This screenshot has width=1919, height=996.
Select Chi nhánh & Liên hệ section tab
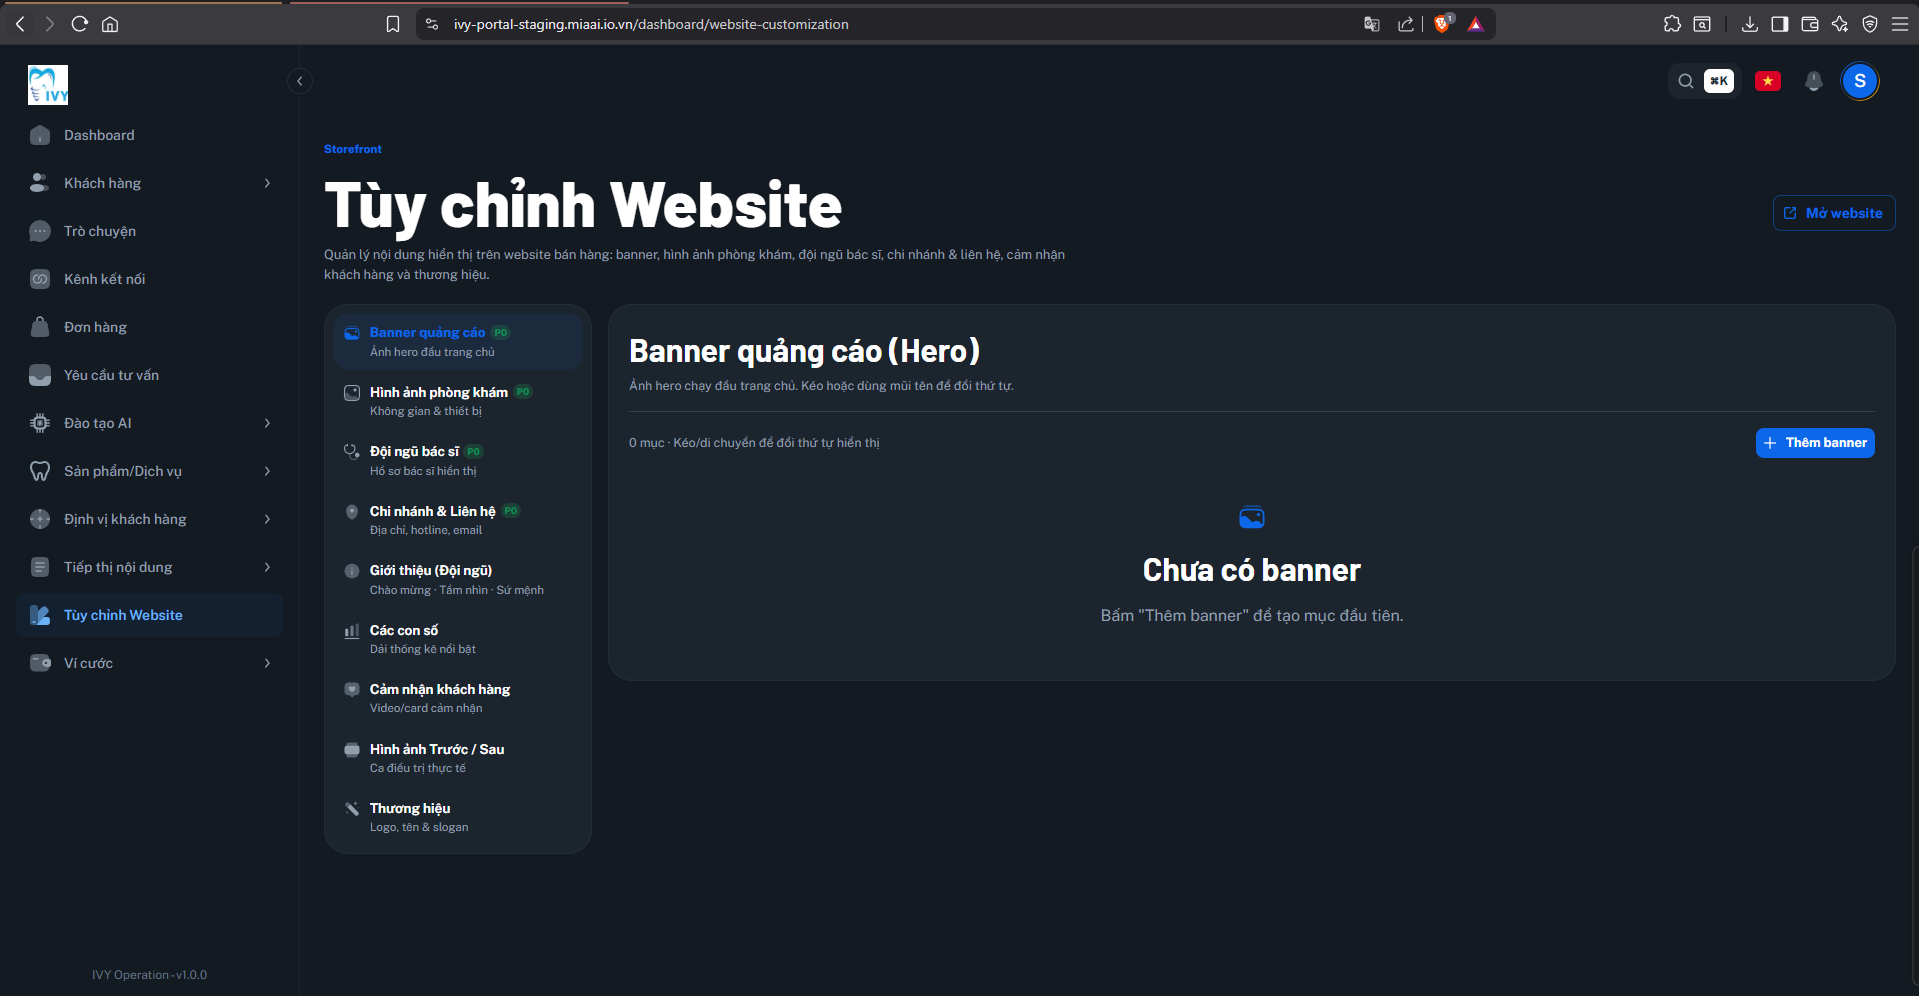[458, 520]
